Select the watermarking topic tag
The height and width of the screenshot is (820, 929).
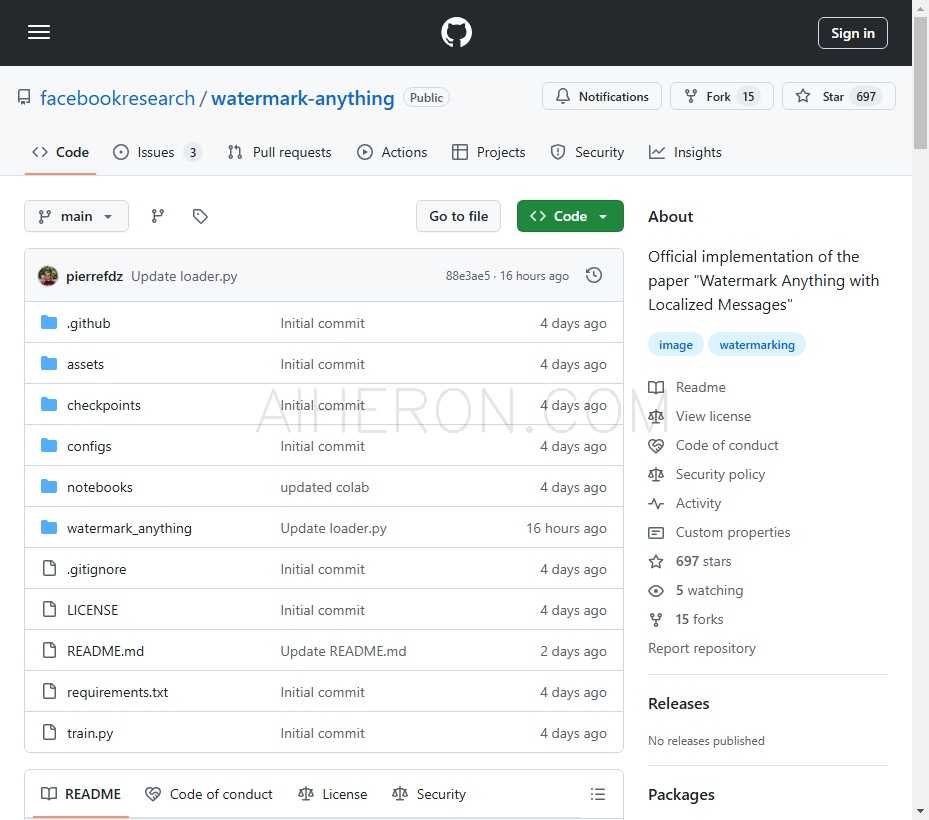[757, 345]
